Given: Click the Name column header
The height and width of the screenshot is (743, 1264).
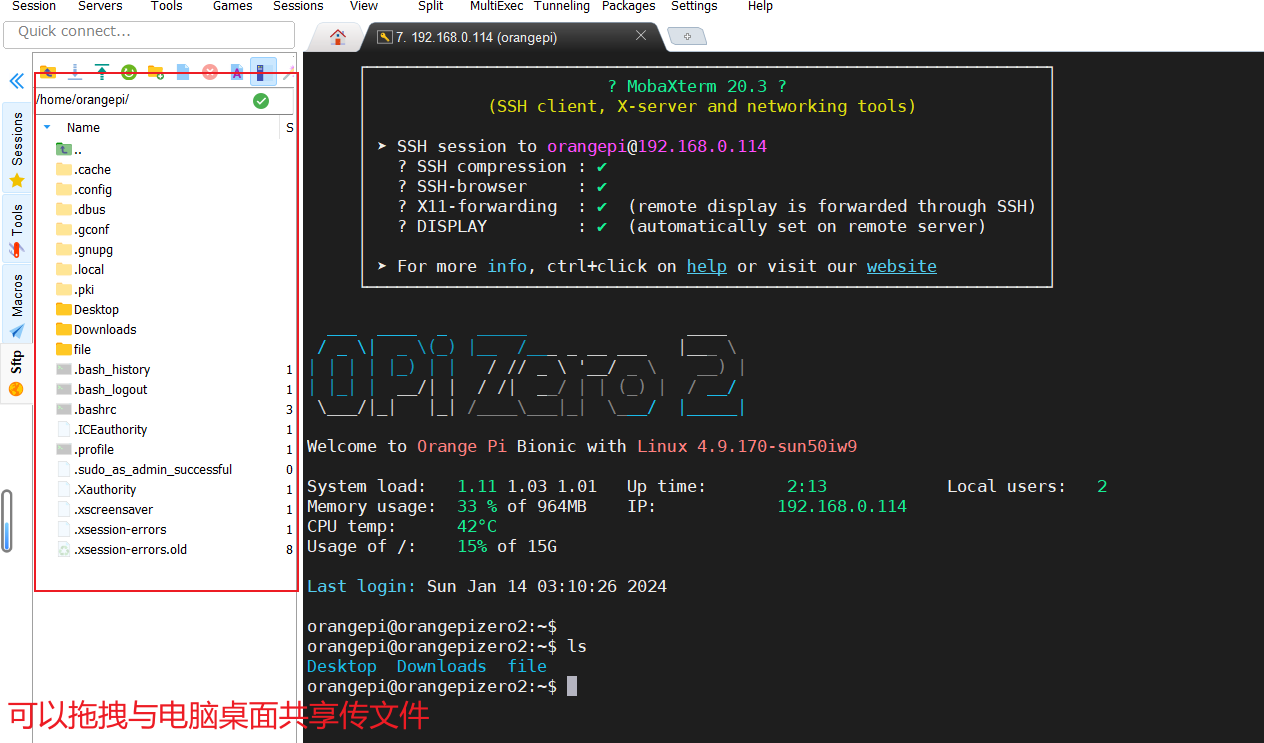Looking at the screenshot, I should point(83,127).
